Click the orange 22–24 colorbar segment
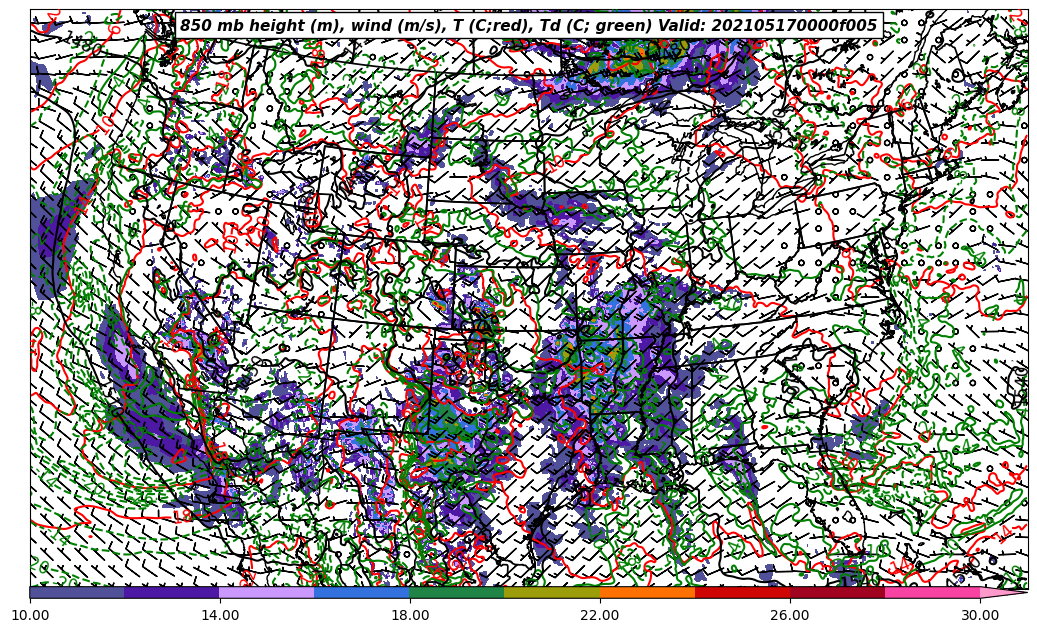 (x=647, y=592)
